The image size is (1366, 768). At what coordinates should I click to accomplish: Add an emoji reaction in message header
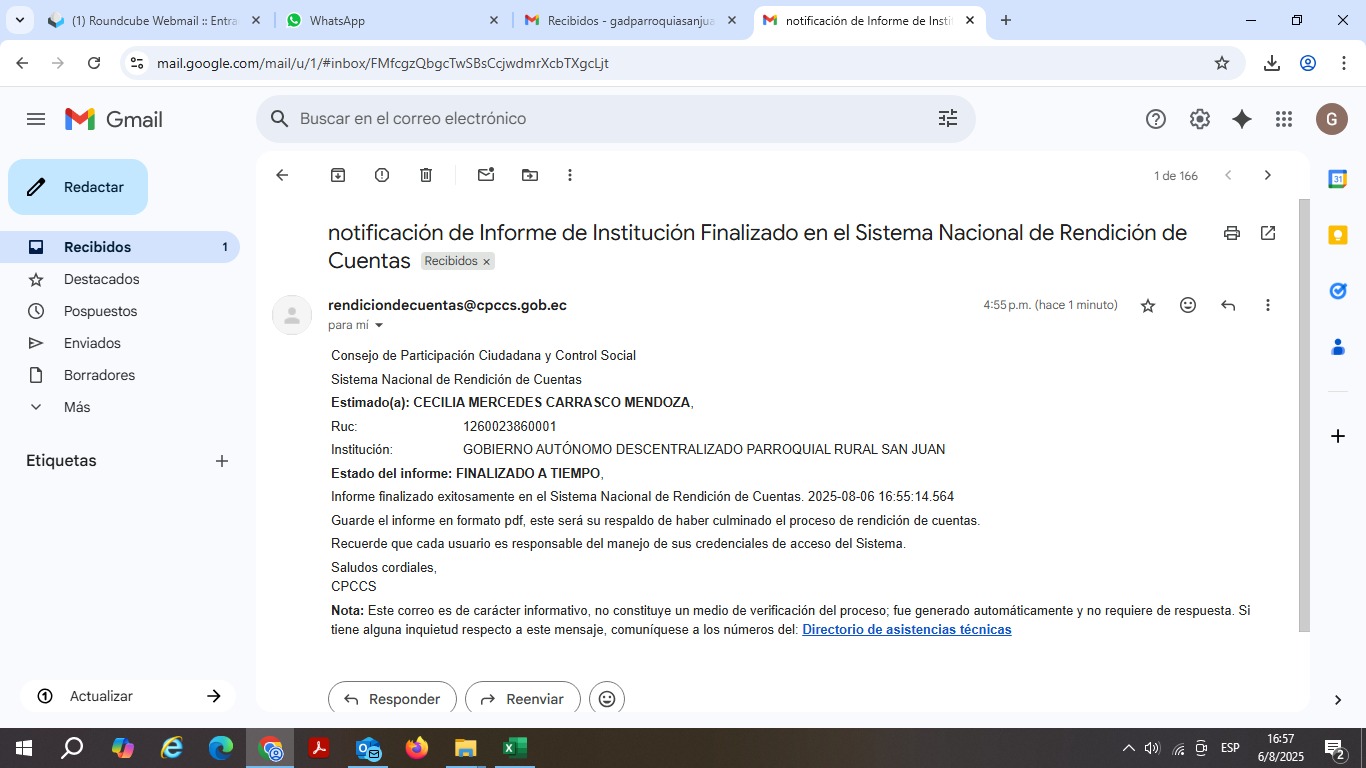coord(1188,305)
